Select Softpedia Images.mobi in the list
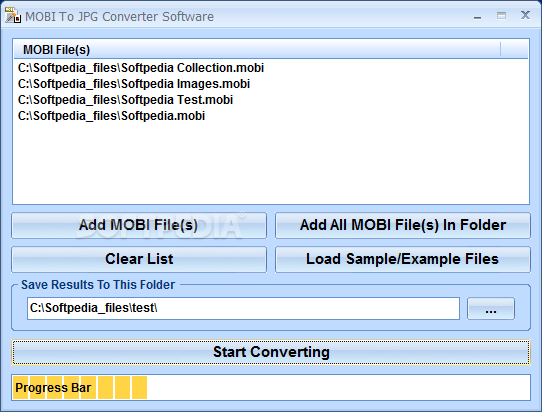This screenshot has height=412, width=542. [134, 84]
